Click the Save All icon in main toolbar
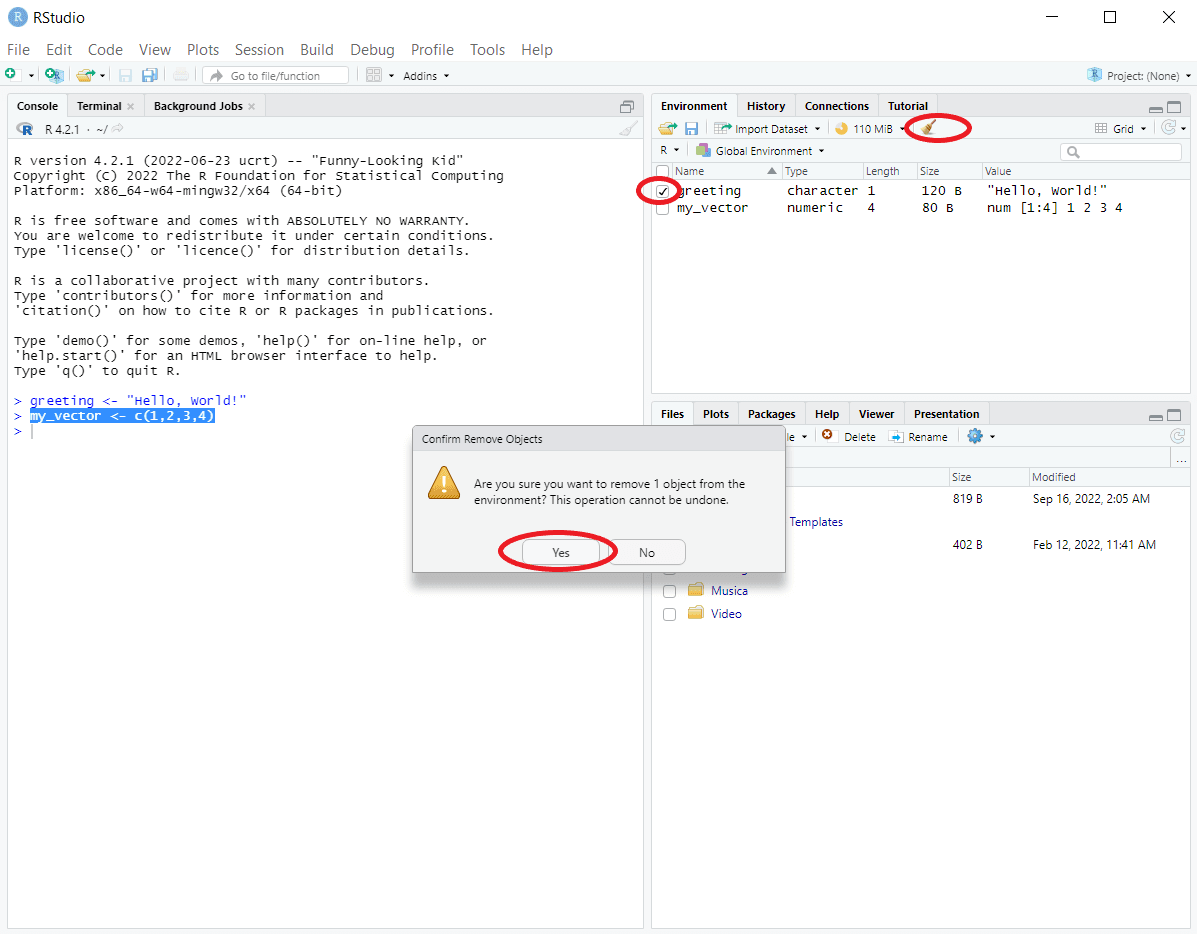The width and height of the screenshot is (1197, 934). pyautogui.click(x=150, y=75)
